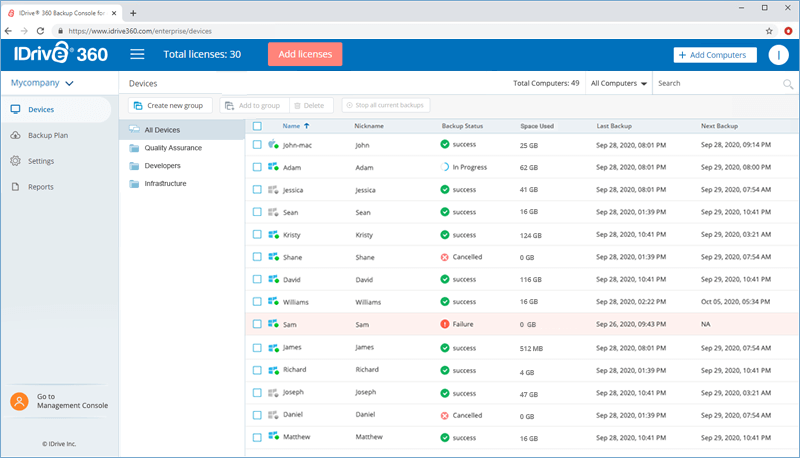Click in the Search input field

click(717, 83)
